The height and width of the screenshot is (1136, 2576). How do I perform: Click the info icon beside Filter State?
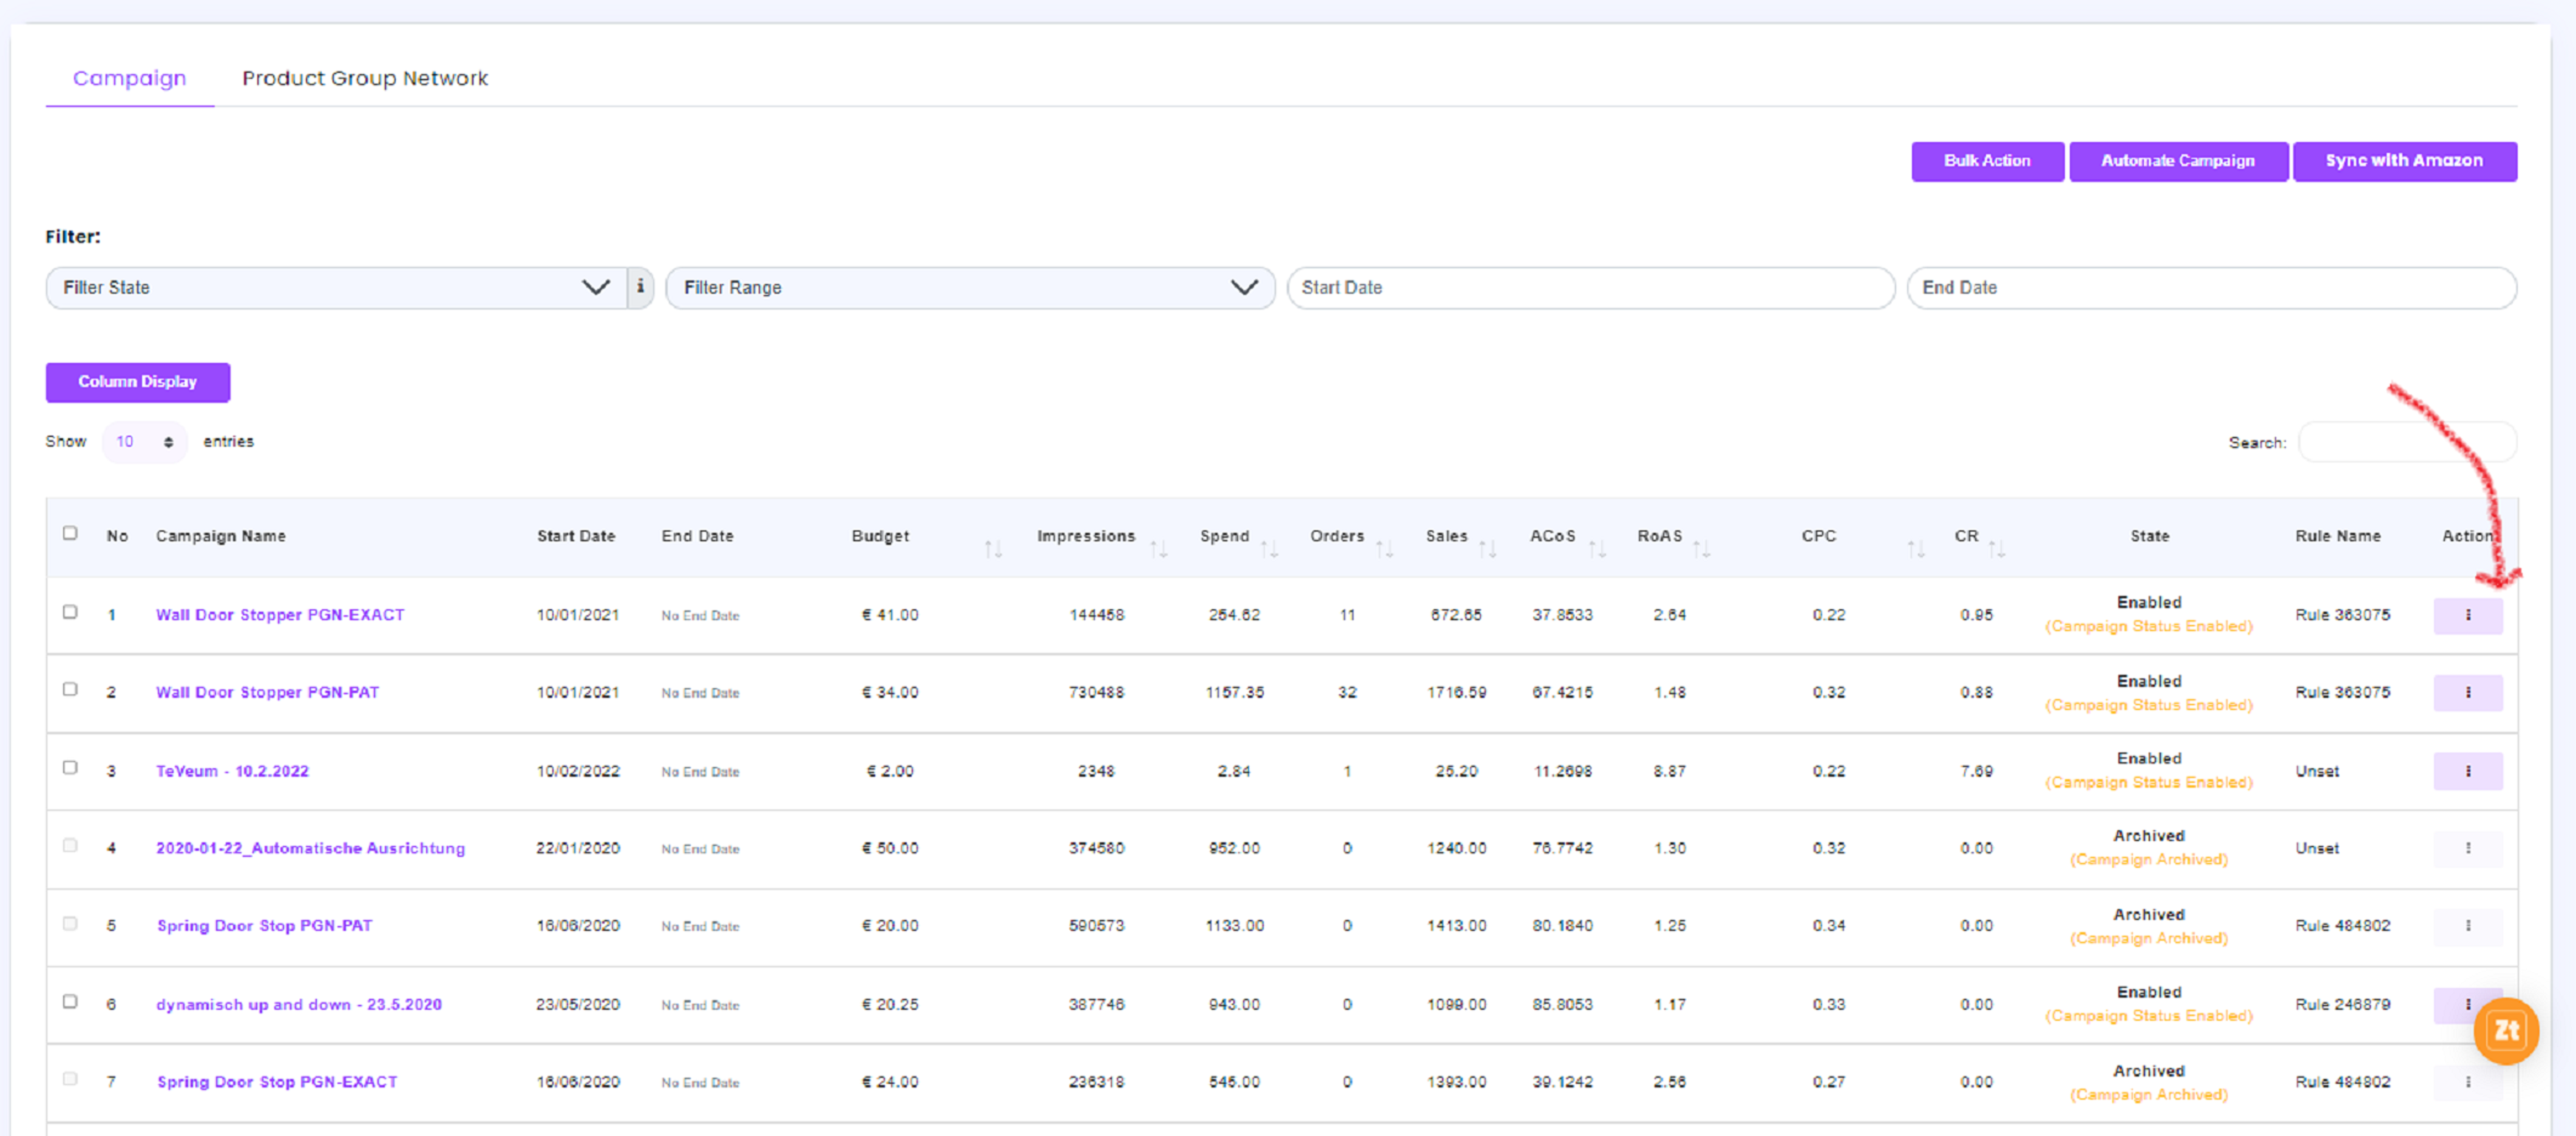(640, 287)
